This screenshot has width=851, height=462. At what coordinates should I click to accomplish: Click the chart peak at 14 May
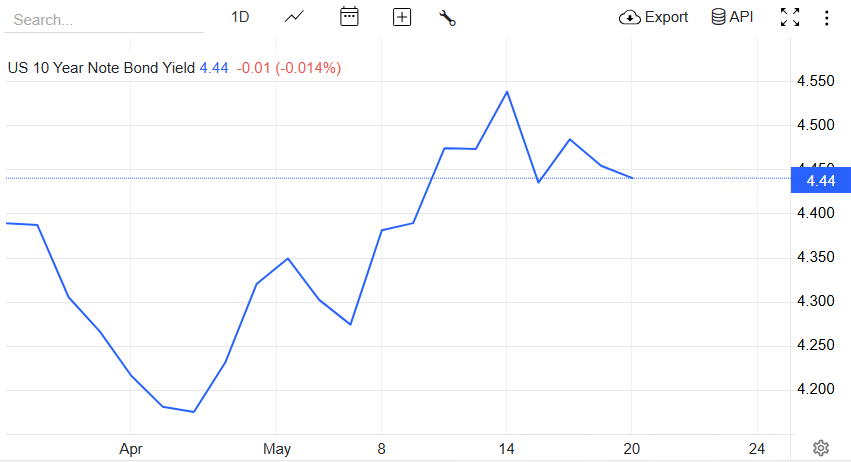(x=507, y=92)
